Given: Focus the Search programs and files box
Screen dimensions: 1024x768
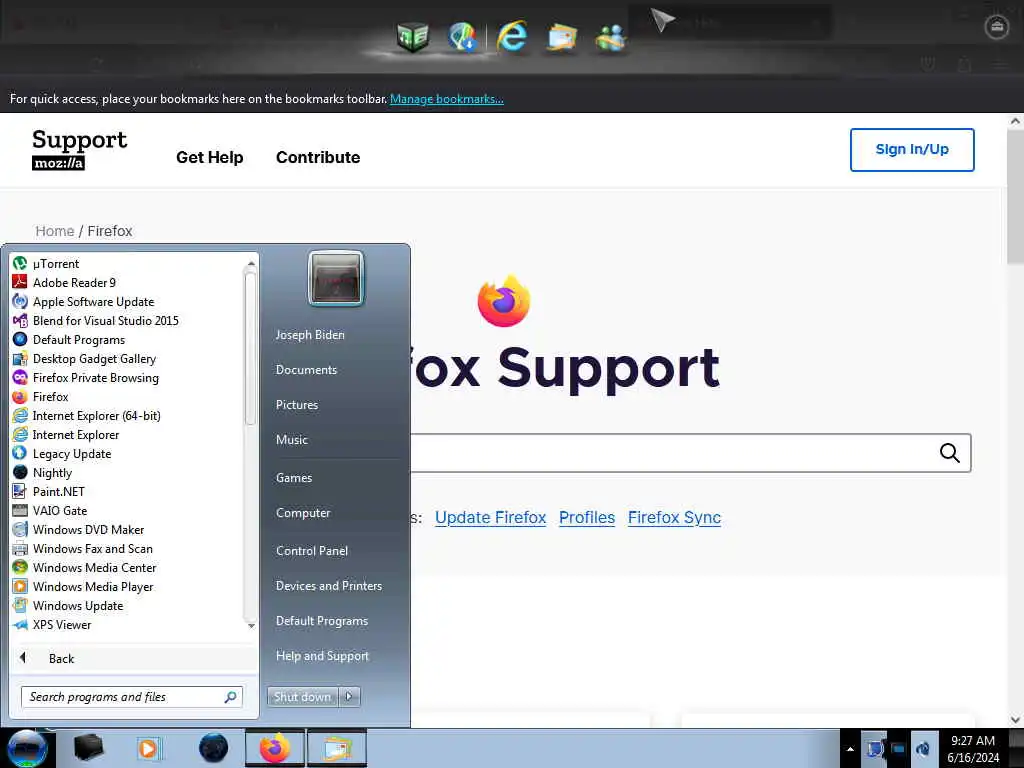Looking at the screenshot, I should [x=132, y=697].
